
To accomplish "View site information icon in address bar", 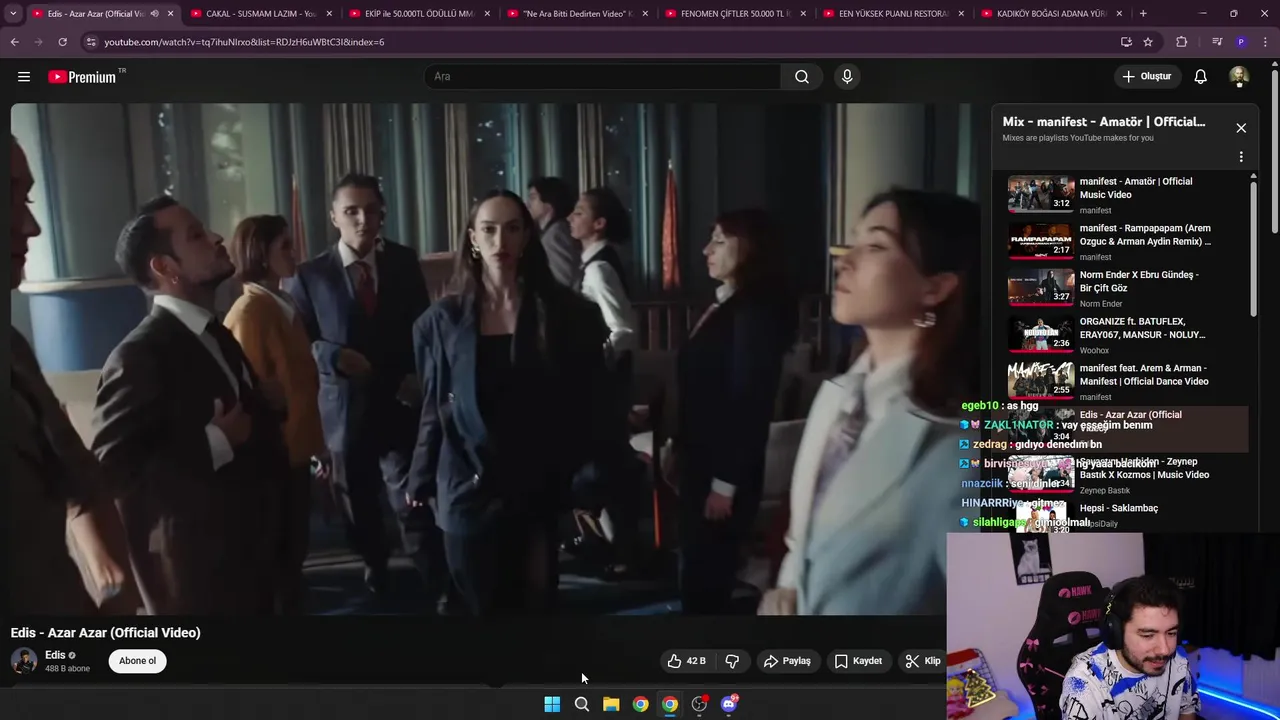I will 91,42.
